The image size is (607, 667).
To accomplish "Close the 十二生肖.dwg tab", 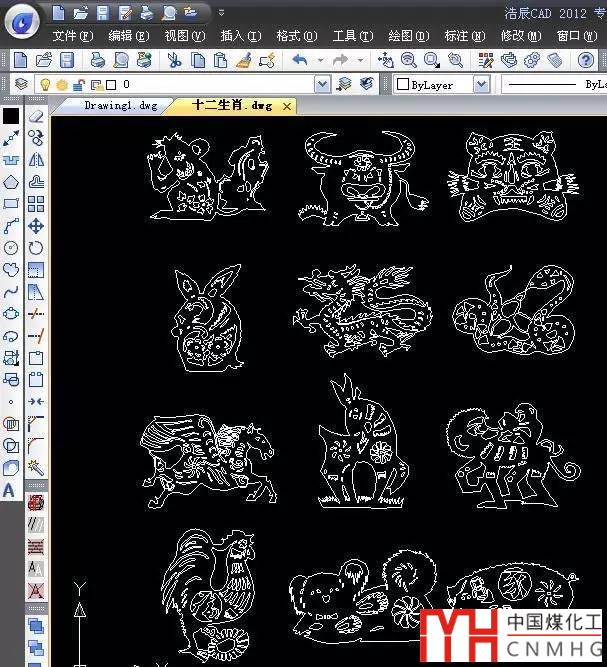I will (287, 106).
